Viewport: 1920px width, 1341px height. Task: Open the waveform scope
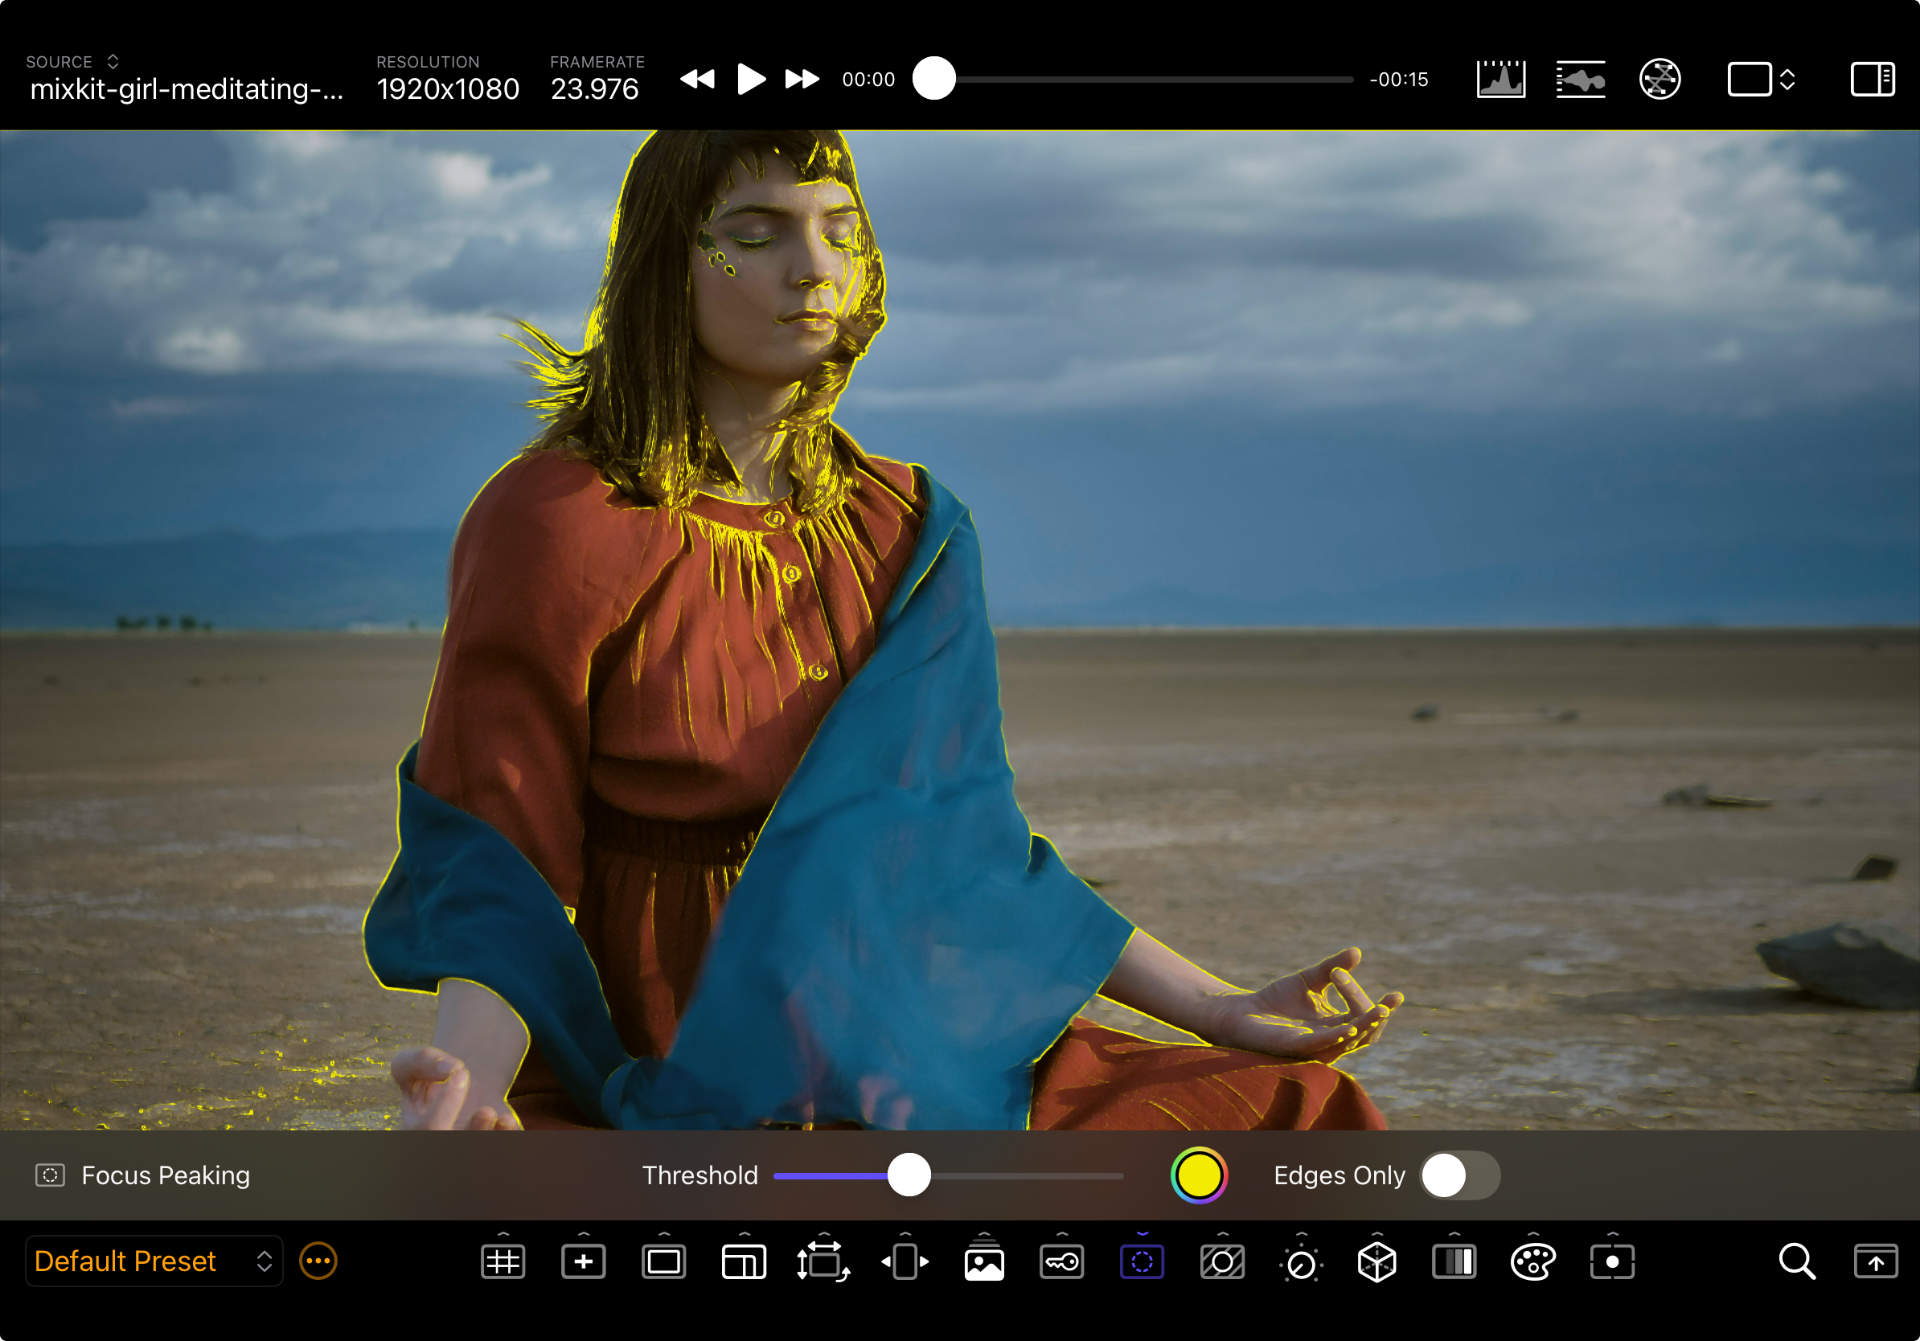click(1580, 79)
